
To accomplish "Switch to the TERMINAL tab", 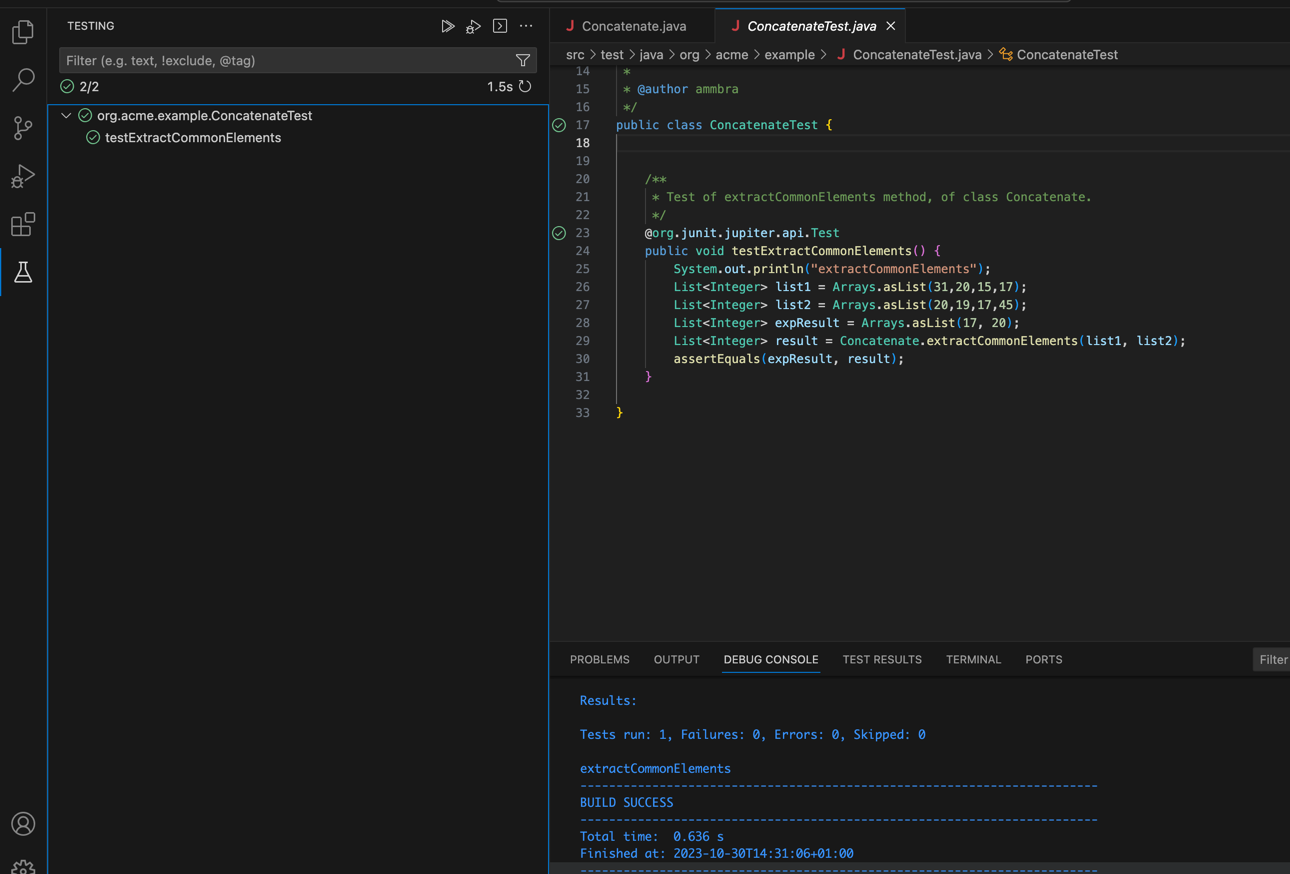I will pyautogui.click(x=972, y=659).
